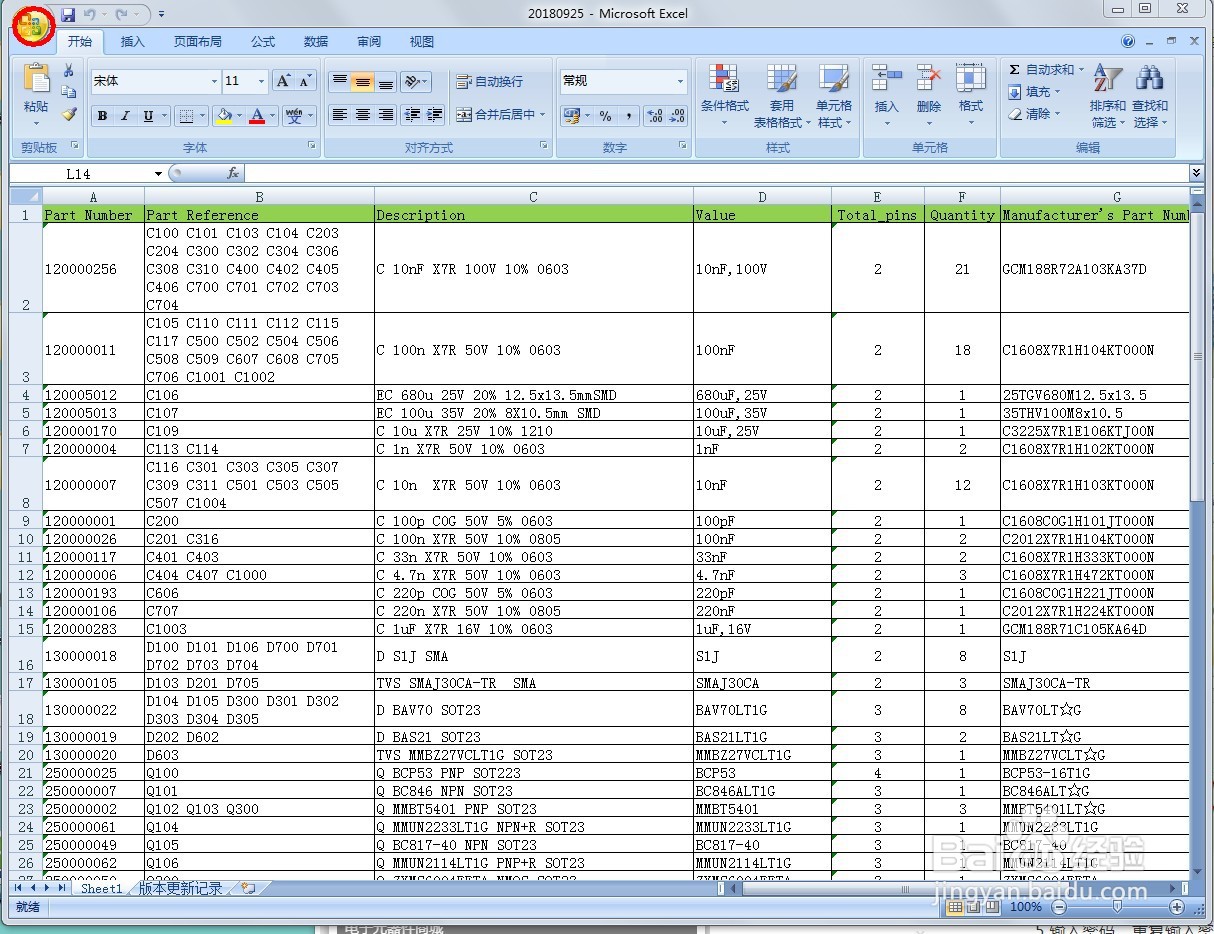Open the font size dropdown showing 11
The width and height of the screenshot is (1214, 934).
pos(262,81)
